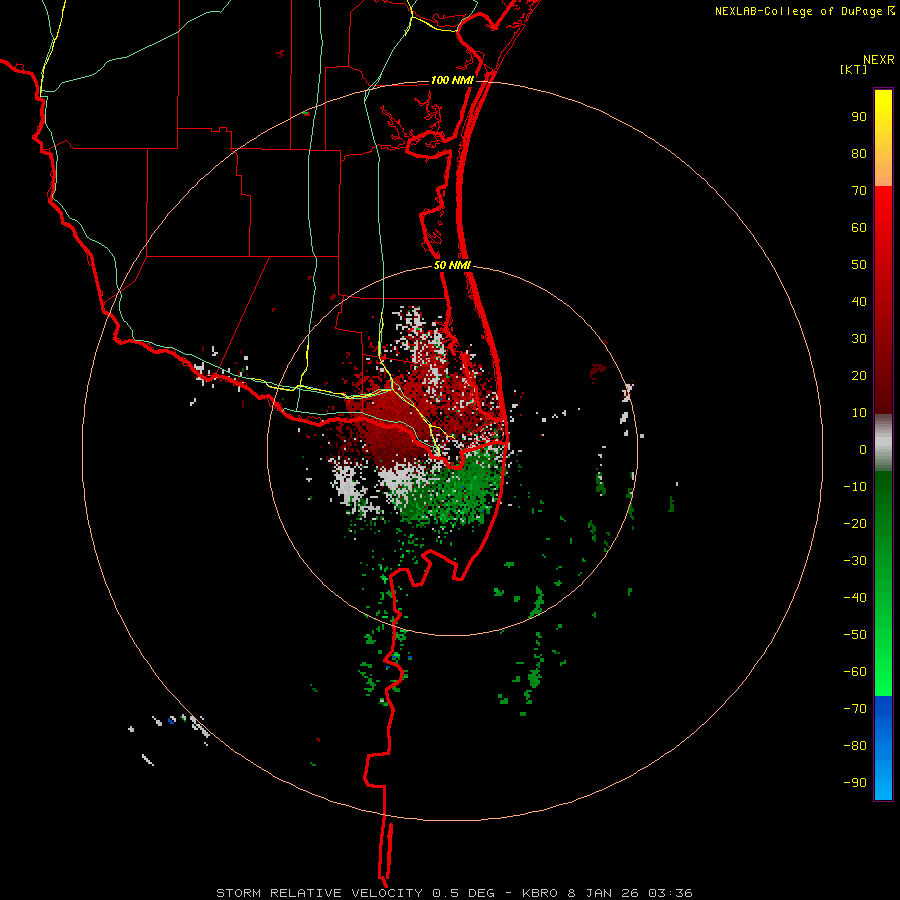Click the [KT] units label
Viewport: 900px width, 900px height.
coord(854,69)
